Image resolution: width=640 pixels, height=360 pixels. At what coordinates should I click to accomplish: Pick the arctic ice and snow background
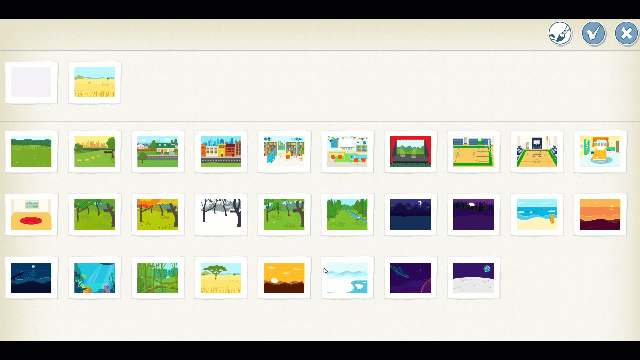click(347, 278)
